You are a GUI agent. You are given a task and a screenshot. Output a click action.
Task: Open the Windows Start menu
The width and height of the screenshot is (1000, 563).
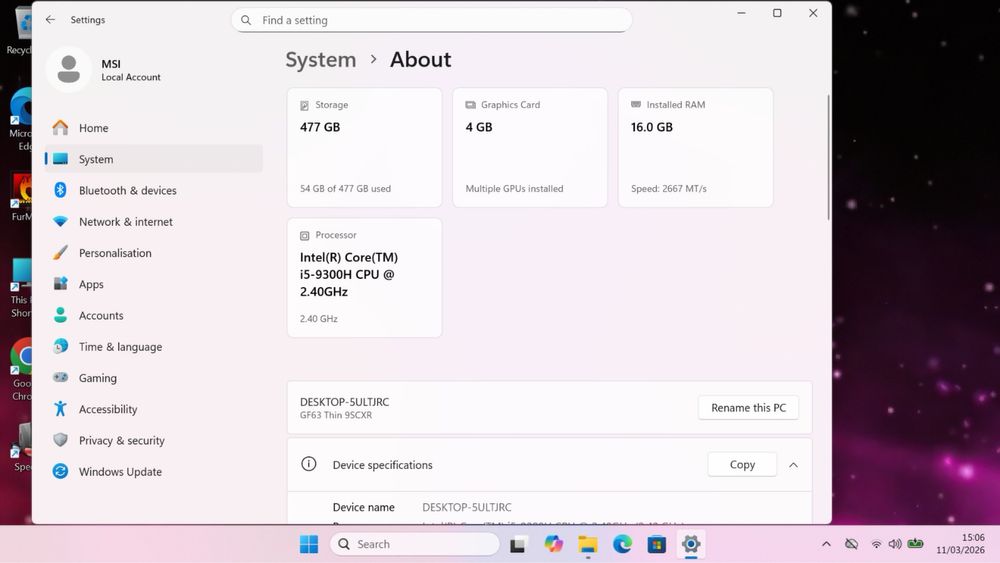309,544
